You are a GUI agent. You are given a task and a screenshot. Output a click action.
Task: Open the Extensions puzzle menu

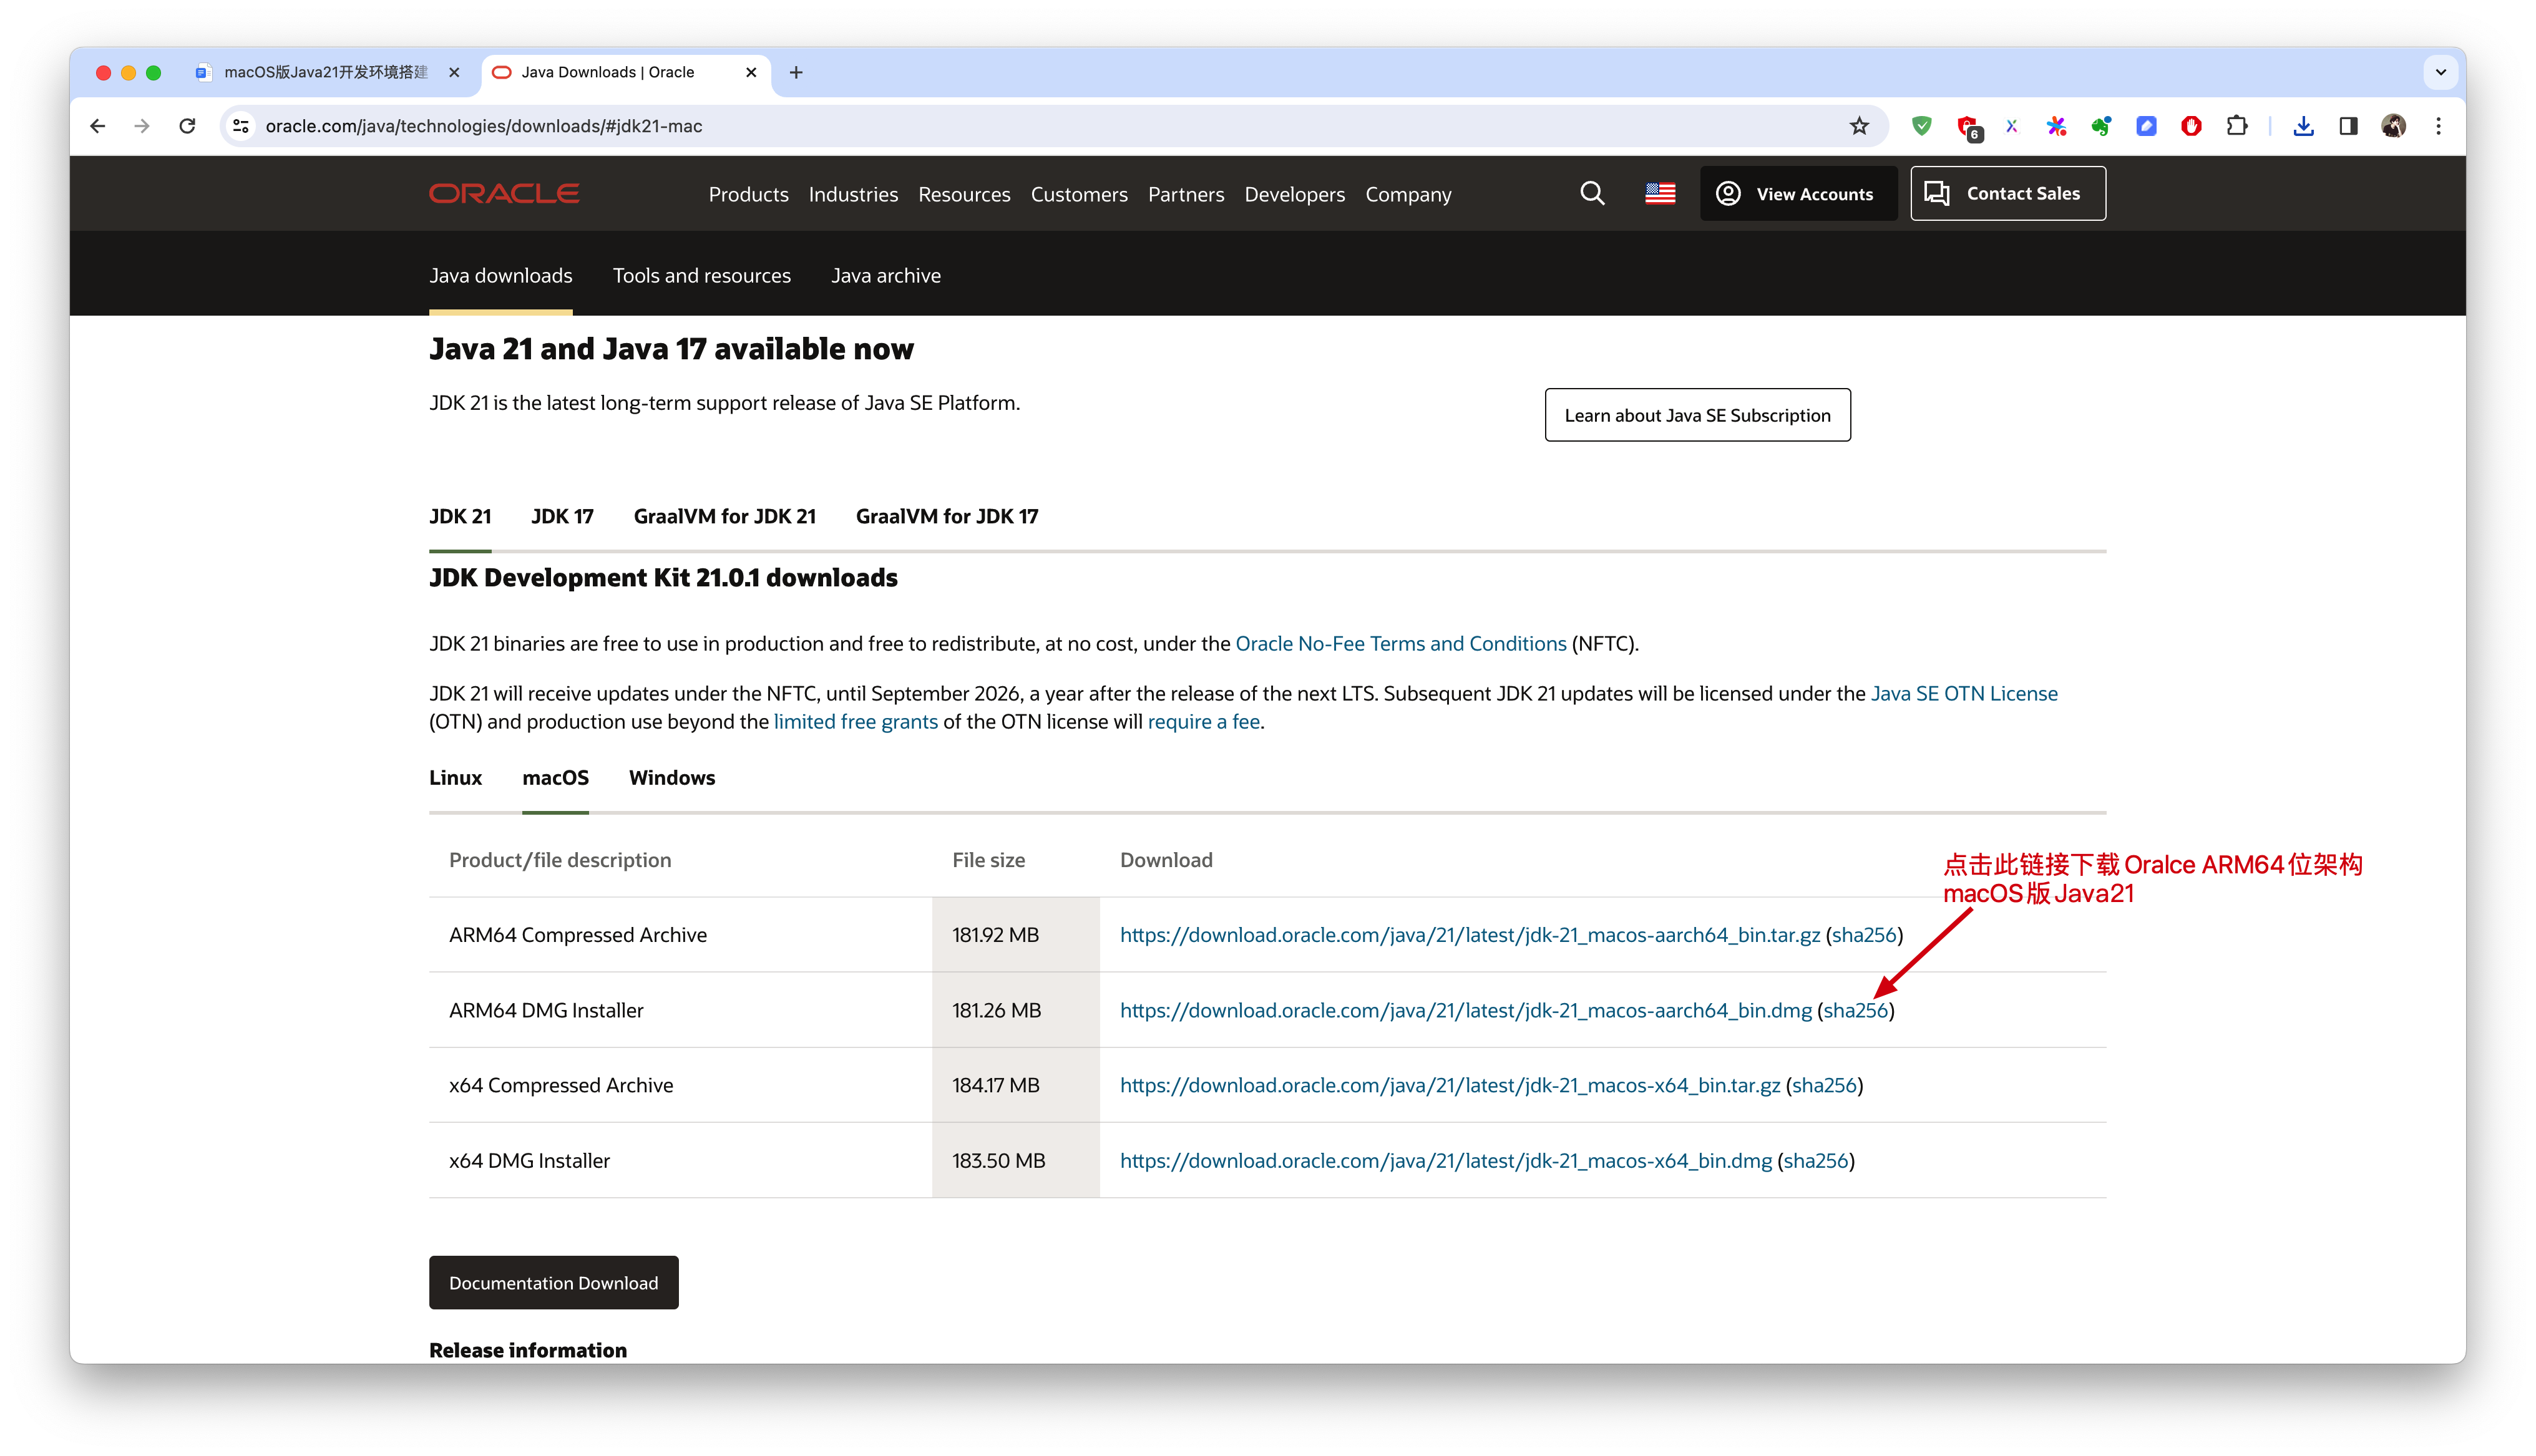click(2237, 126)
